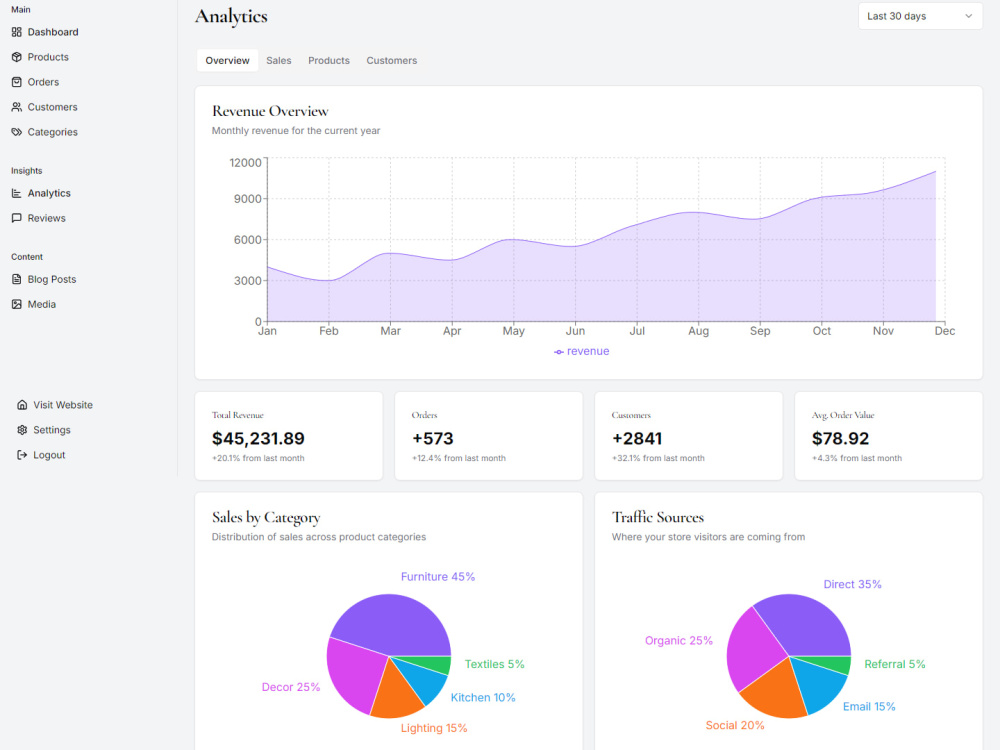Switch to the Overview tab

point(227,61)
